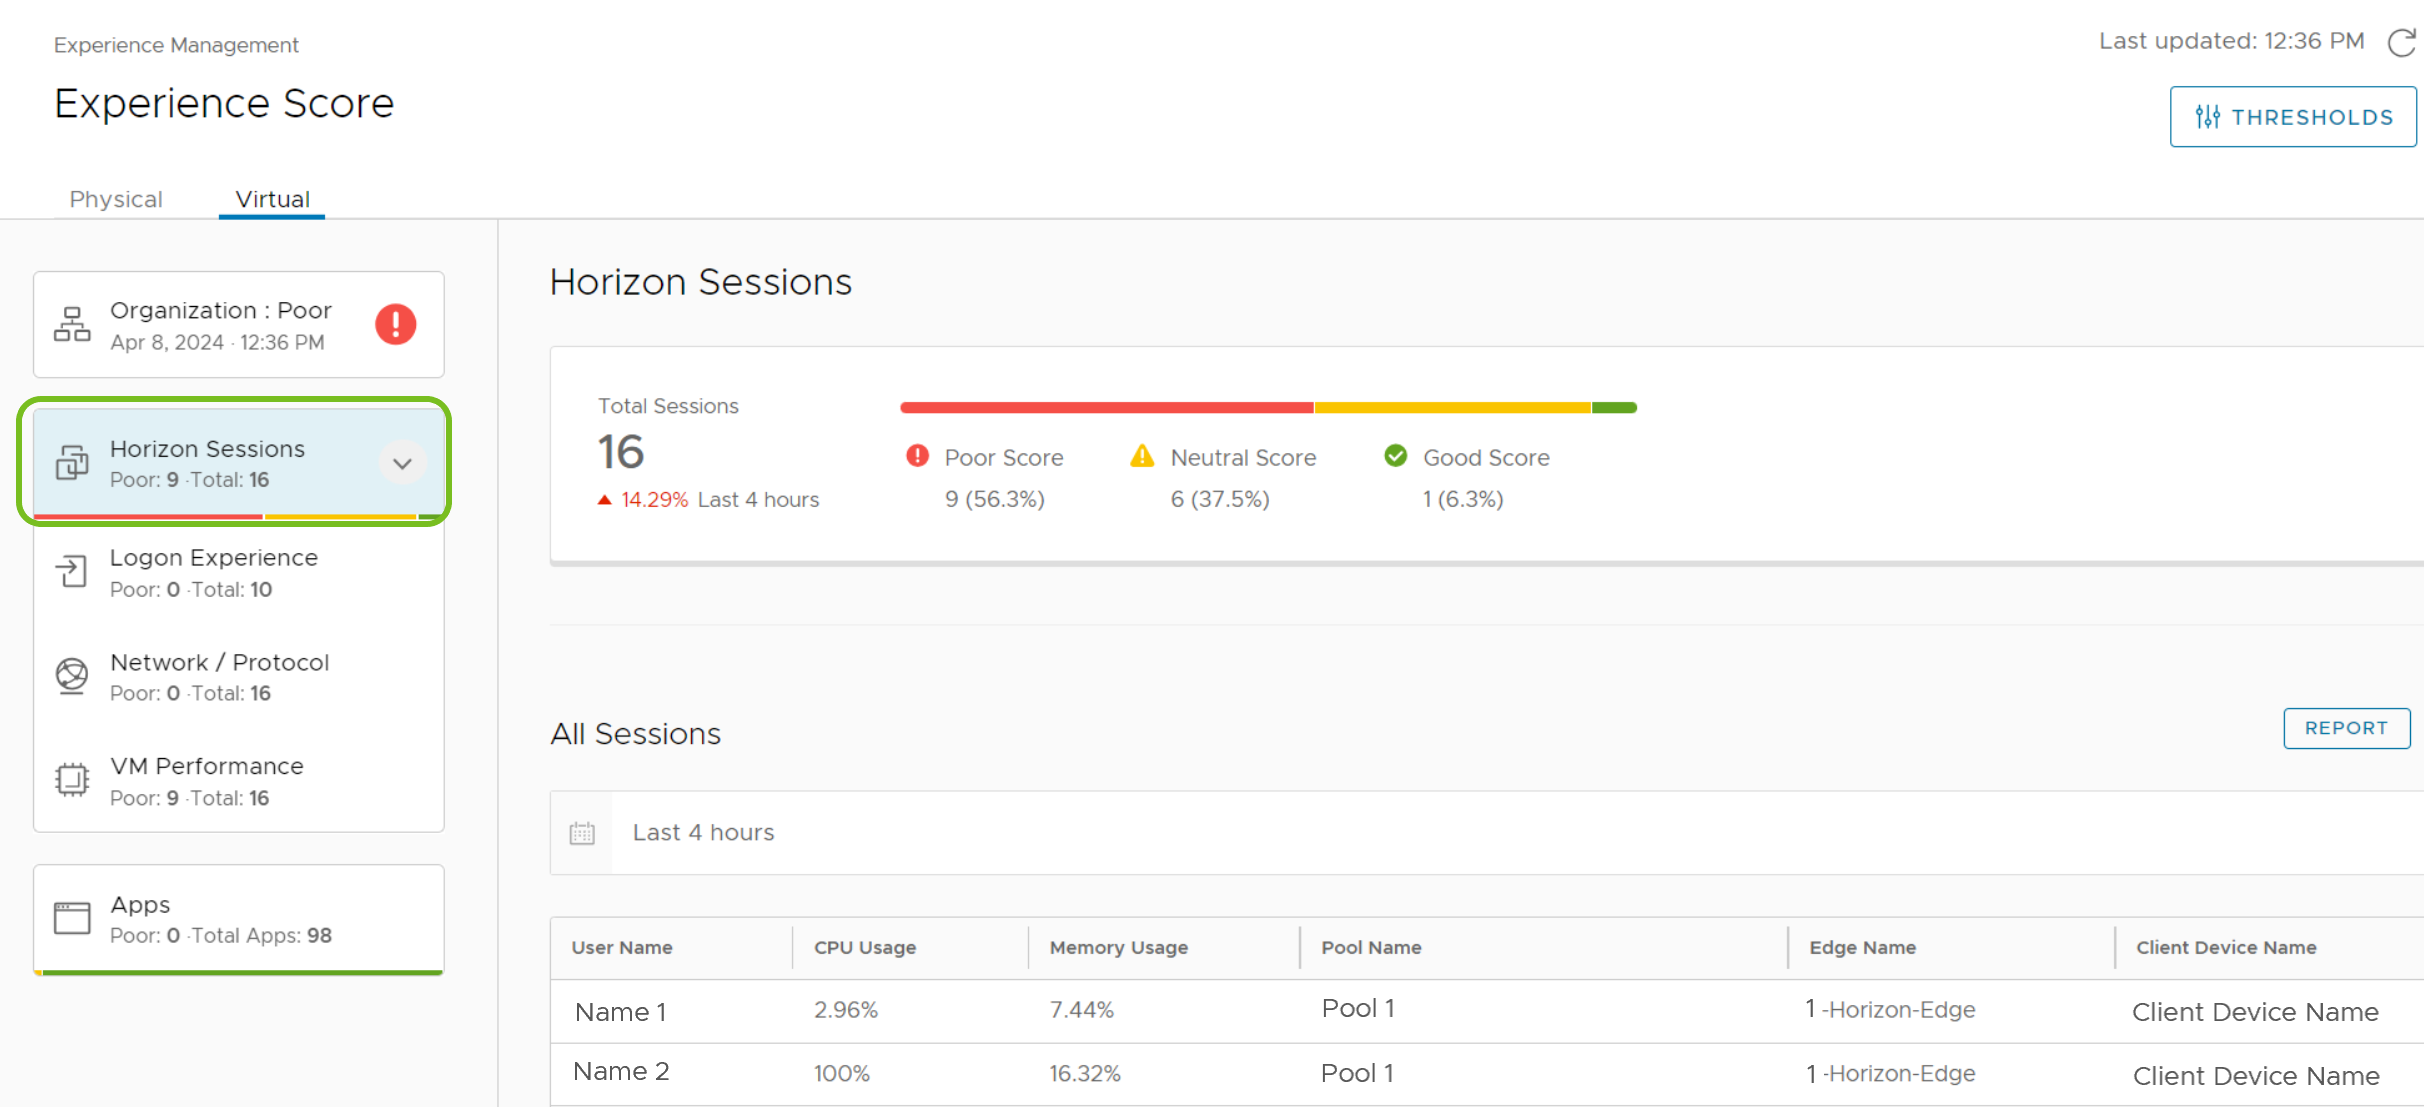The height and width of the screenshot is (1107, 2424).
Task: Click the red Organization Poor alert icon
Action: click(x=395, y=324)
